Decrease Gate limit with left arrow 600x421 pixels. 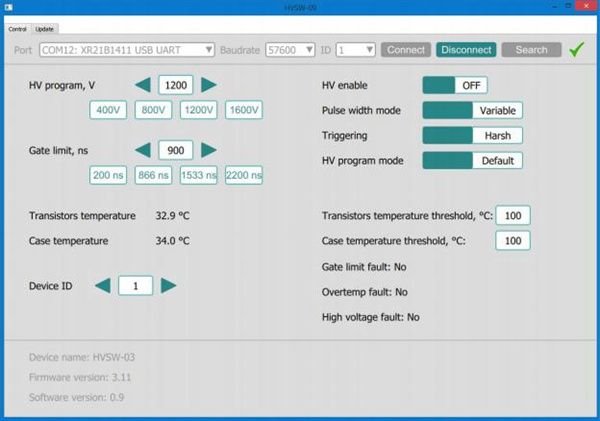click(x=143, y=150)
